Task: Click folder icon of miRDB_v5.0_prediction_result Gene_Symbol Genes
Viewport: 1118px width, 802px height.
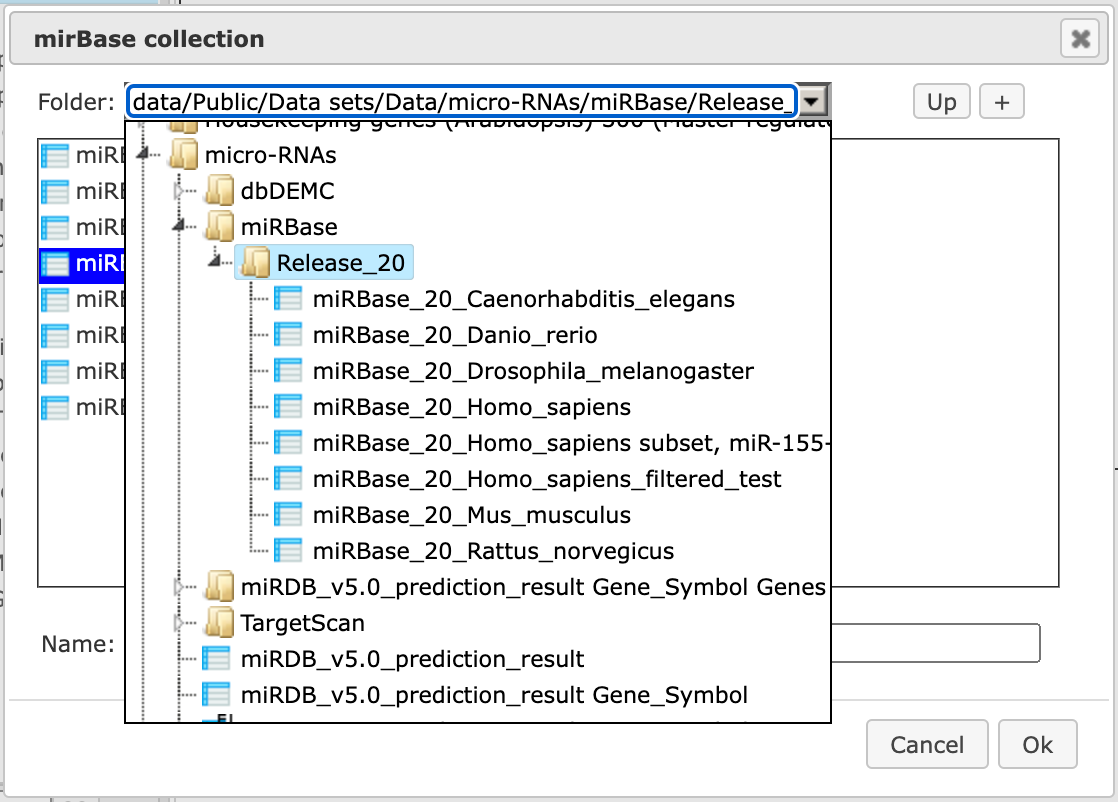Action: 220,587
